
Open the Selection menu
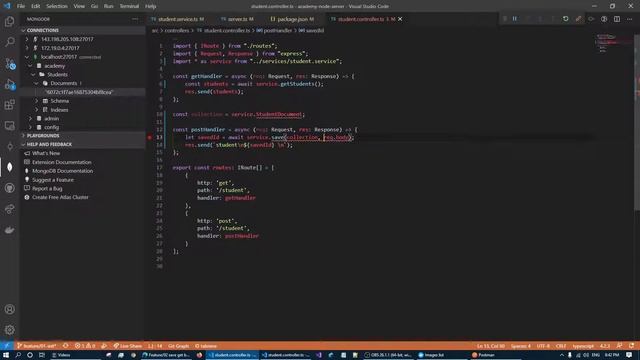coord(57,6)
